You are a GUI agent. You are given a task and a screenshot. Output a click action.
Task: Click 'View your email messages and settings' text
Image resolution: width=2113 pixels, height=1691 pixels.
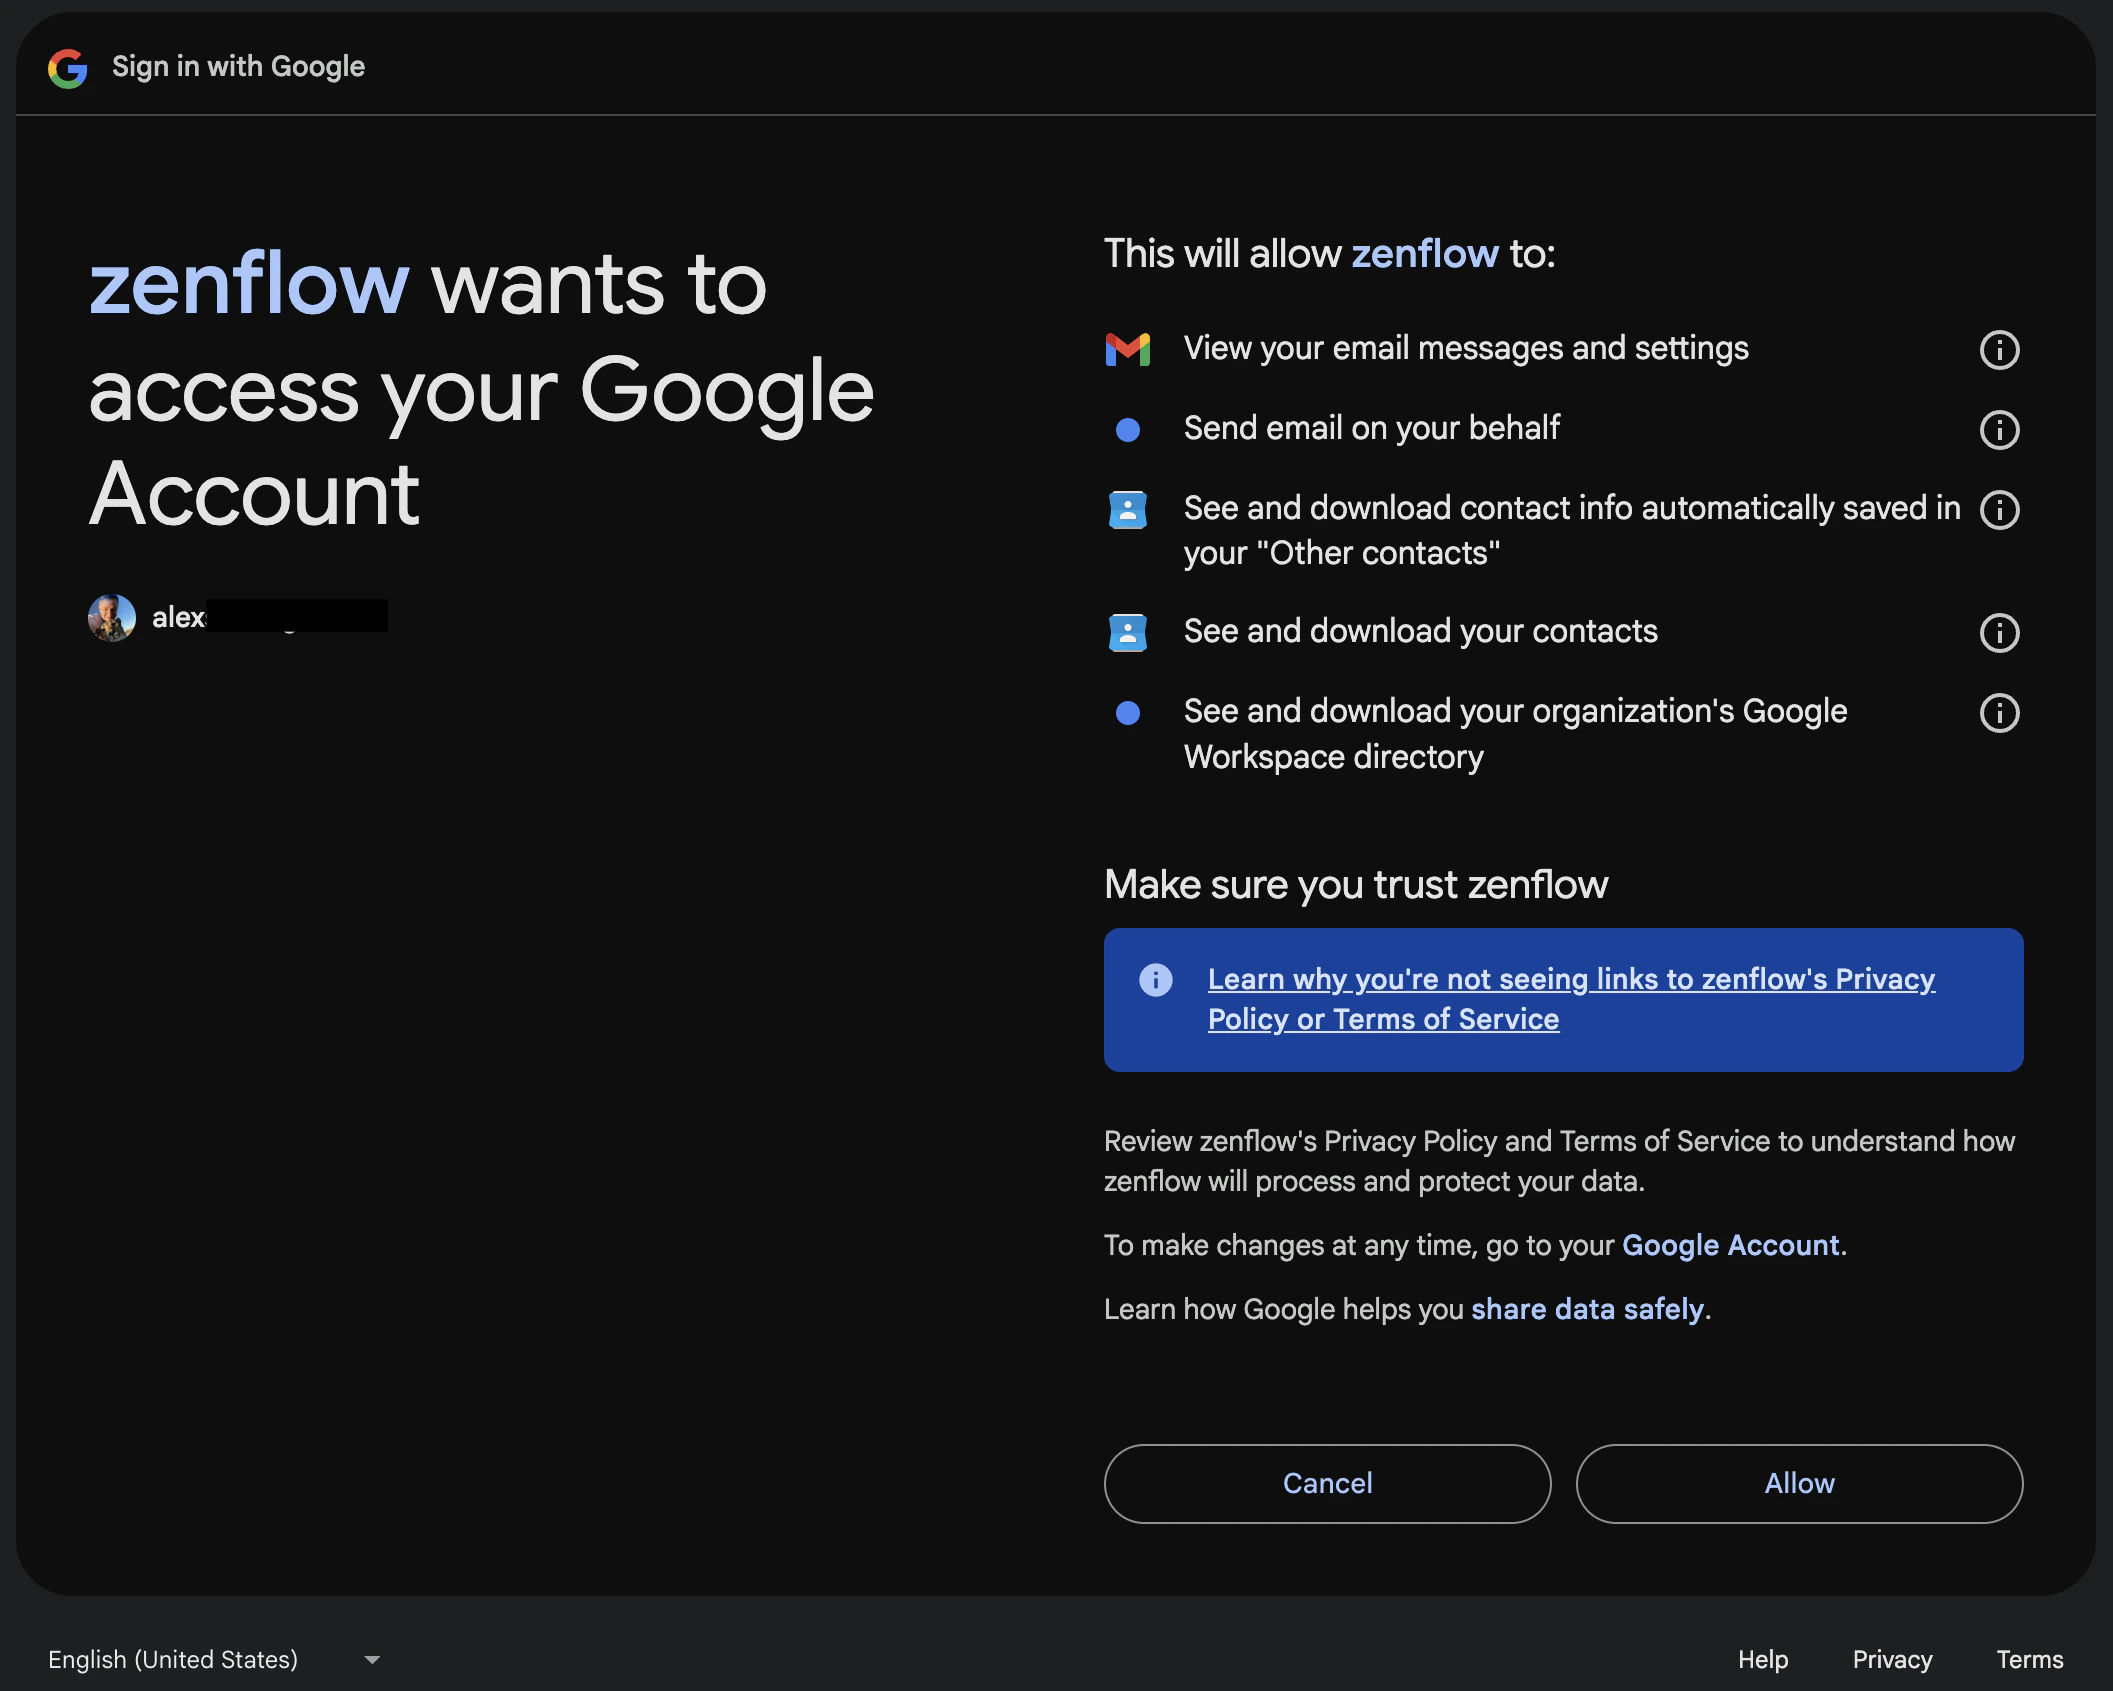[1466, 348]
